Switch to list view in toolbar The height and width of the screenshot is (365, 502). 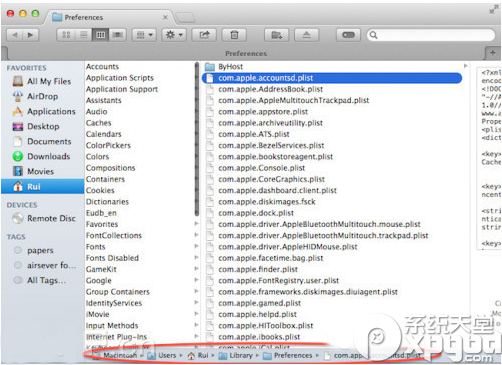click(x=83, y=35)
